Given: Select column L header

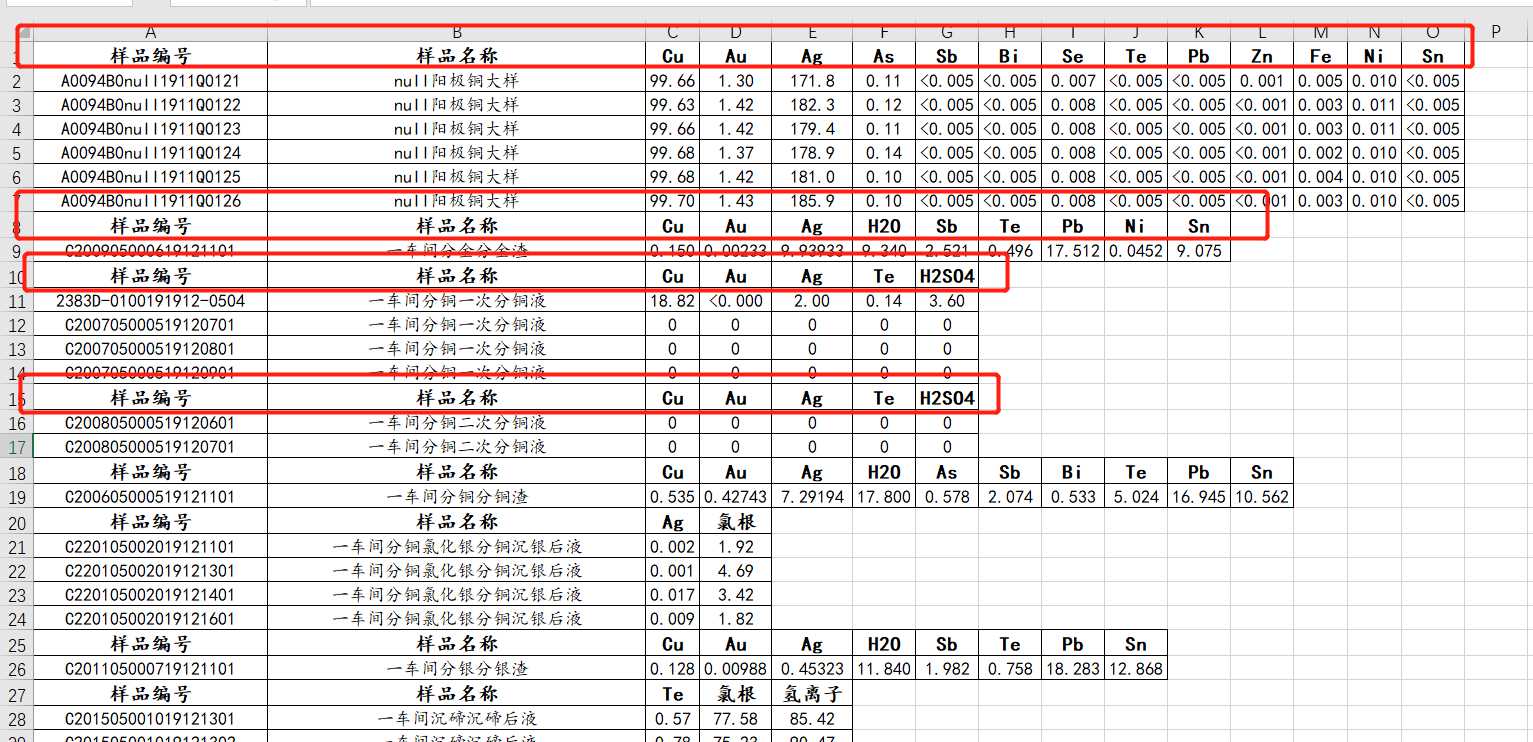Looking at the screenshot, I should (1263, 32).
